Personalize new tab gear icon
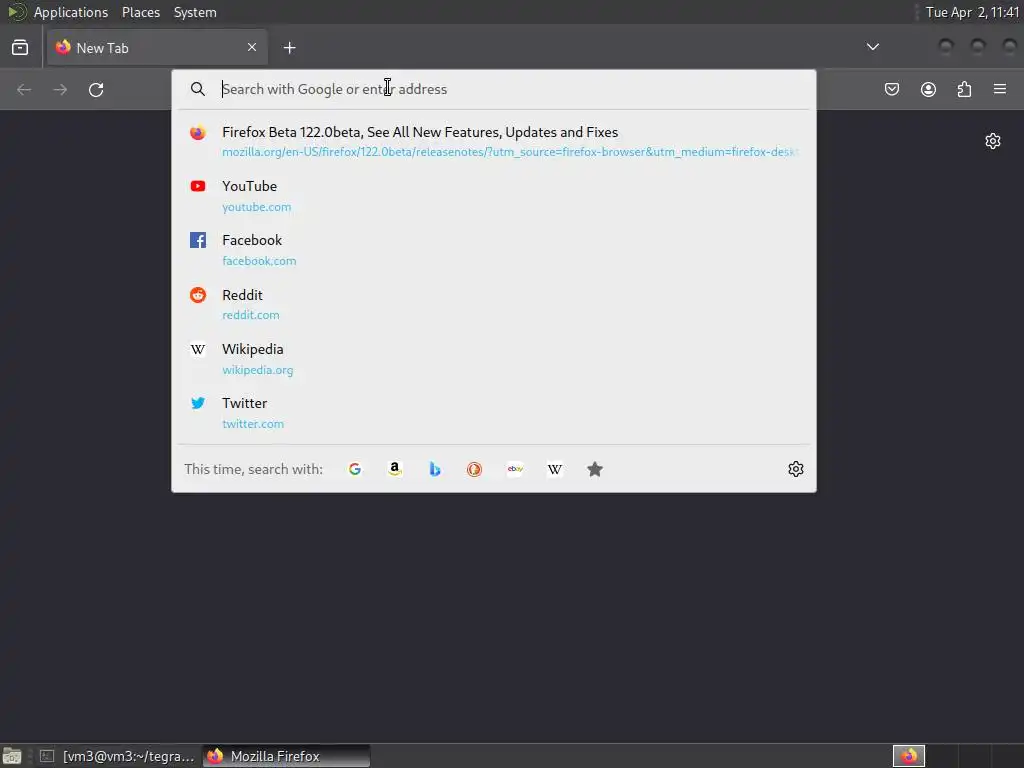 tap(993, 141)
